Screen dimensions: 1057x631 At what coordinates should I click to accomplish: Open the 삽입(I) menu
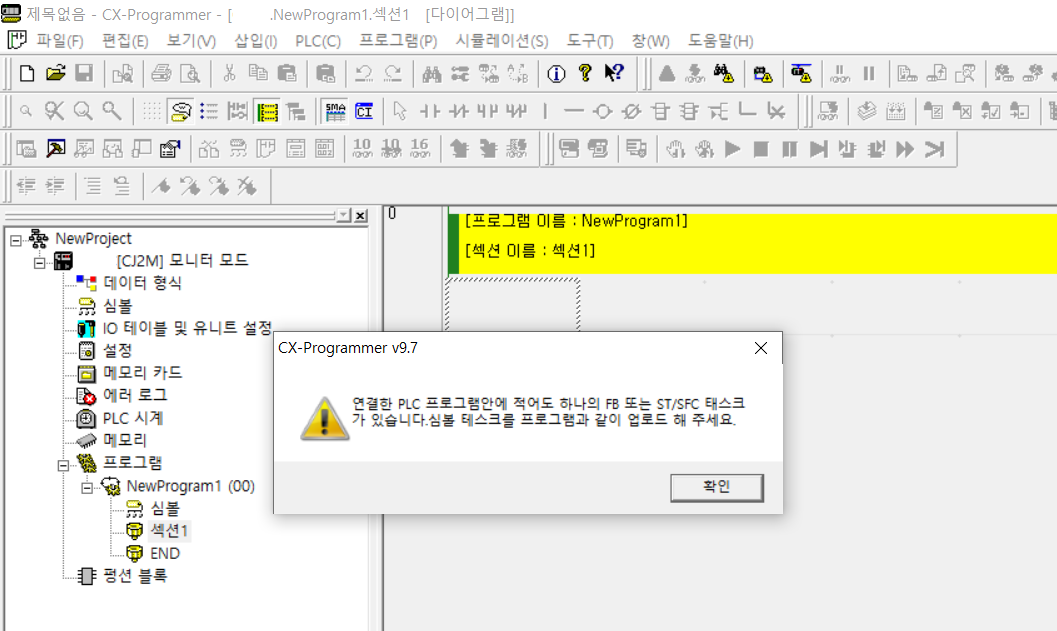tap(255, 41)
